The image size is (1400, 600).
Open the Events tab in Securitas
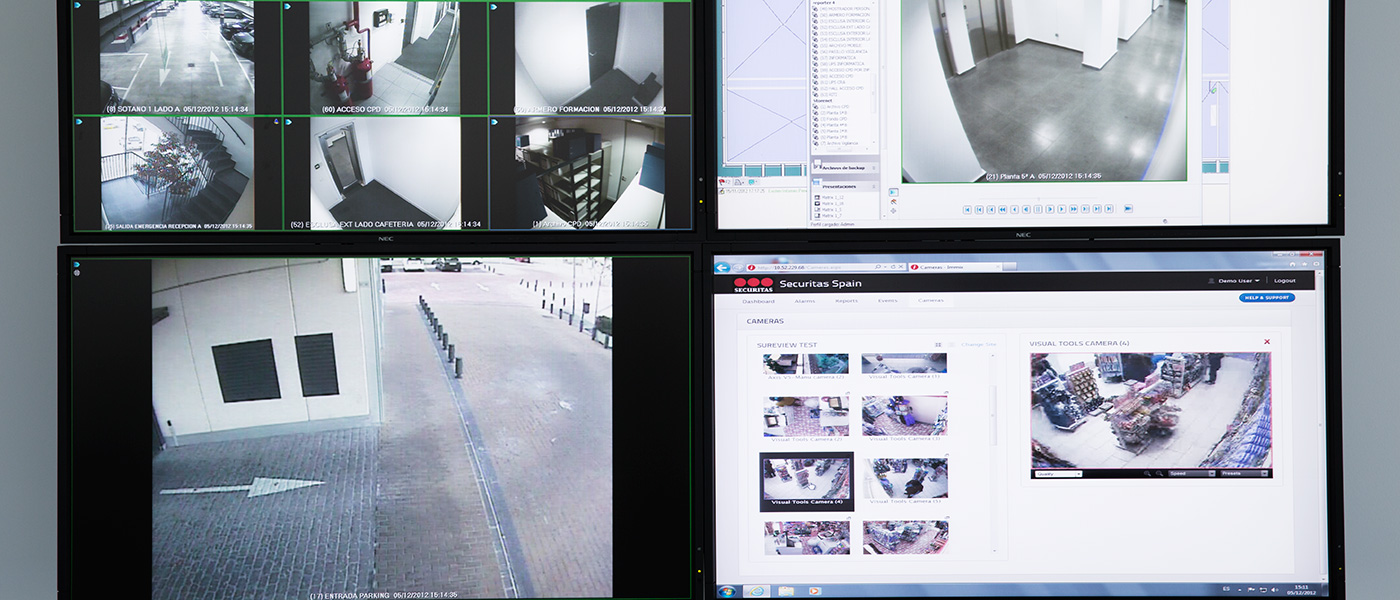(887, 301)
